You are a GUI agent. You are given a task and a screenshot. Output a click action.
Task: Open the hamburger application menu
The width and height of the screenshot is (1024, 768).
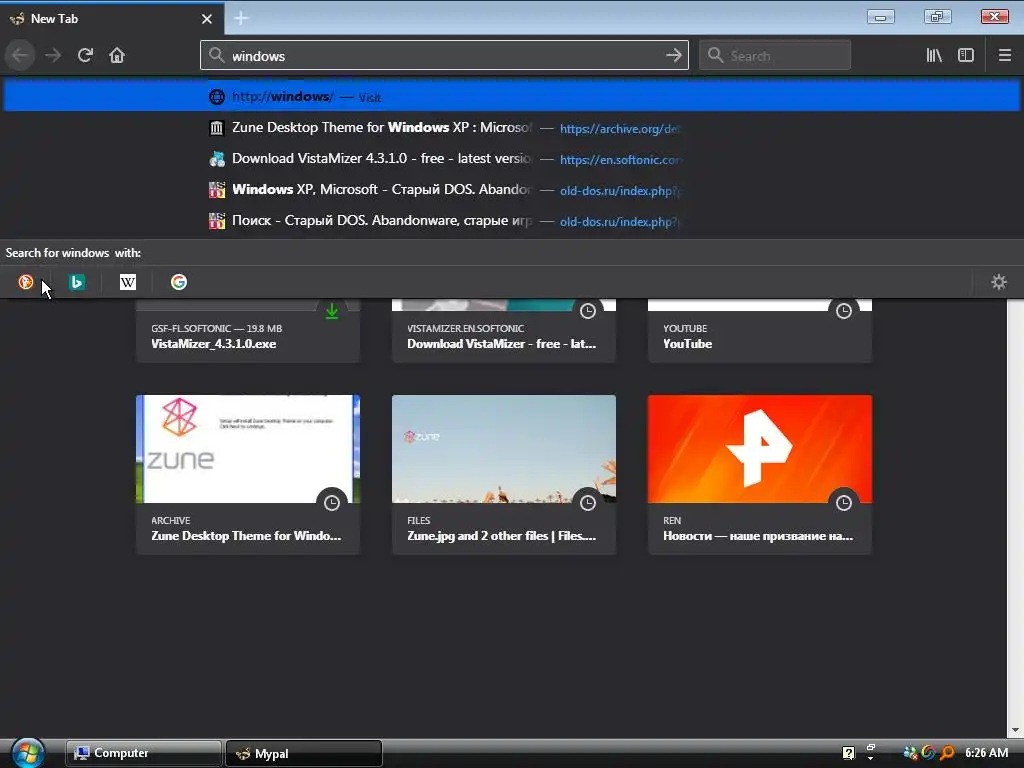point(1005,56)
